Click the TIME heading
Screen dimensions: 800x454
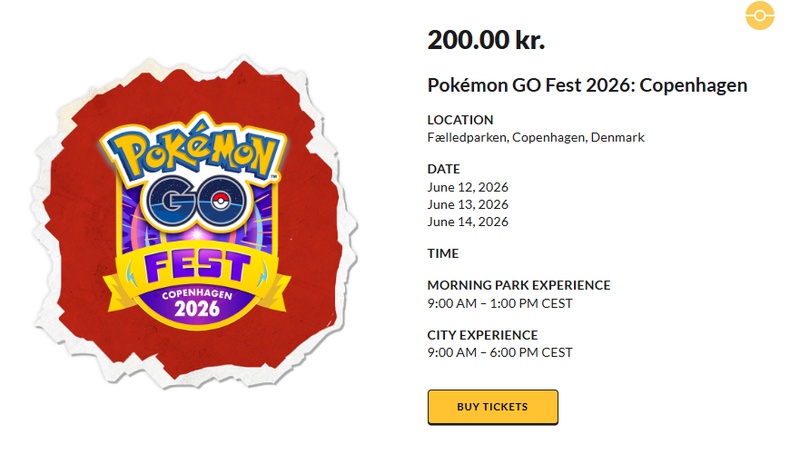click(443, 253)
